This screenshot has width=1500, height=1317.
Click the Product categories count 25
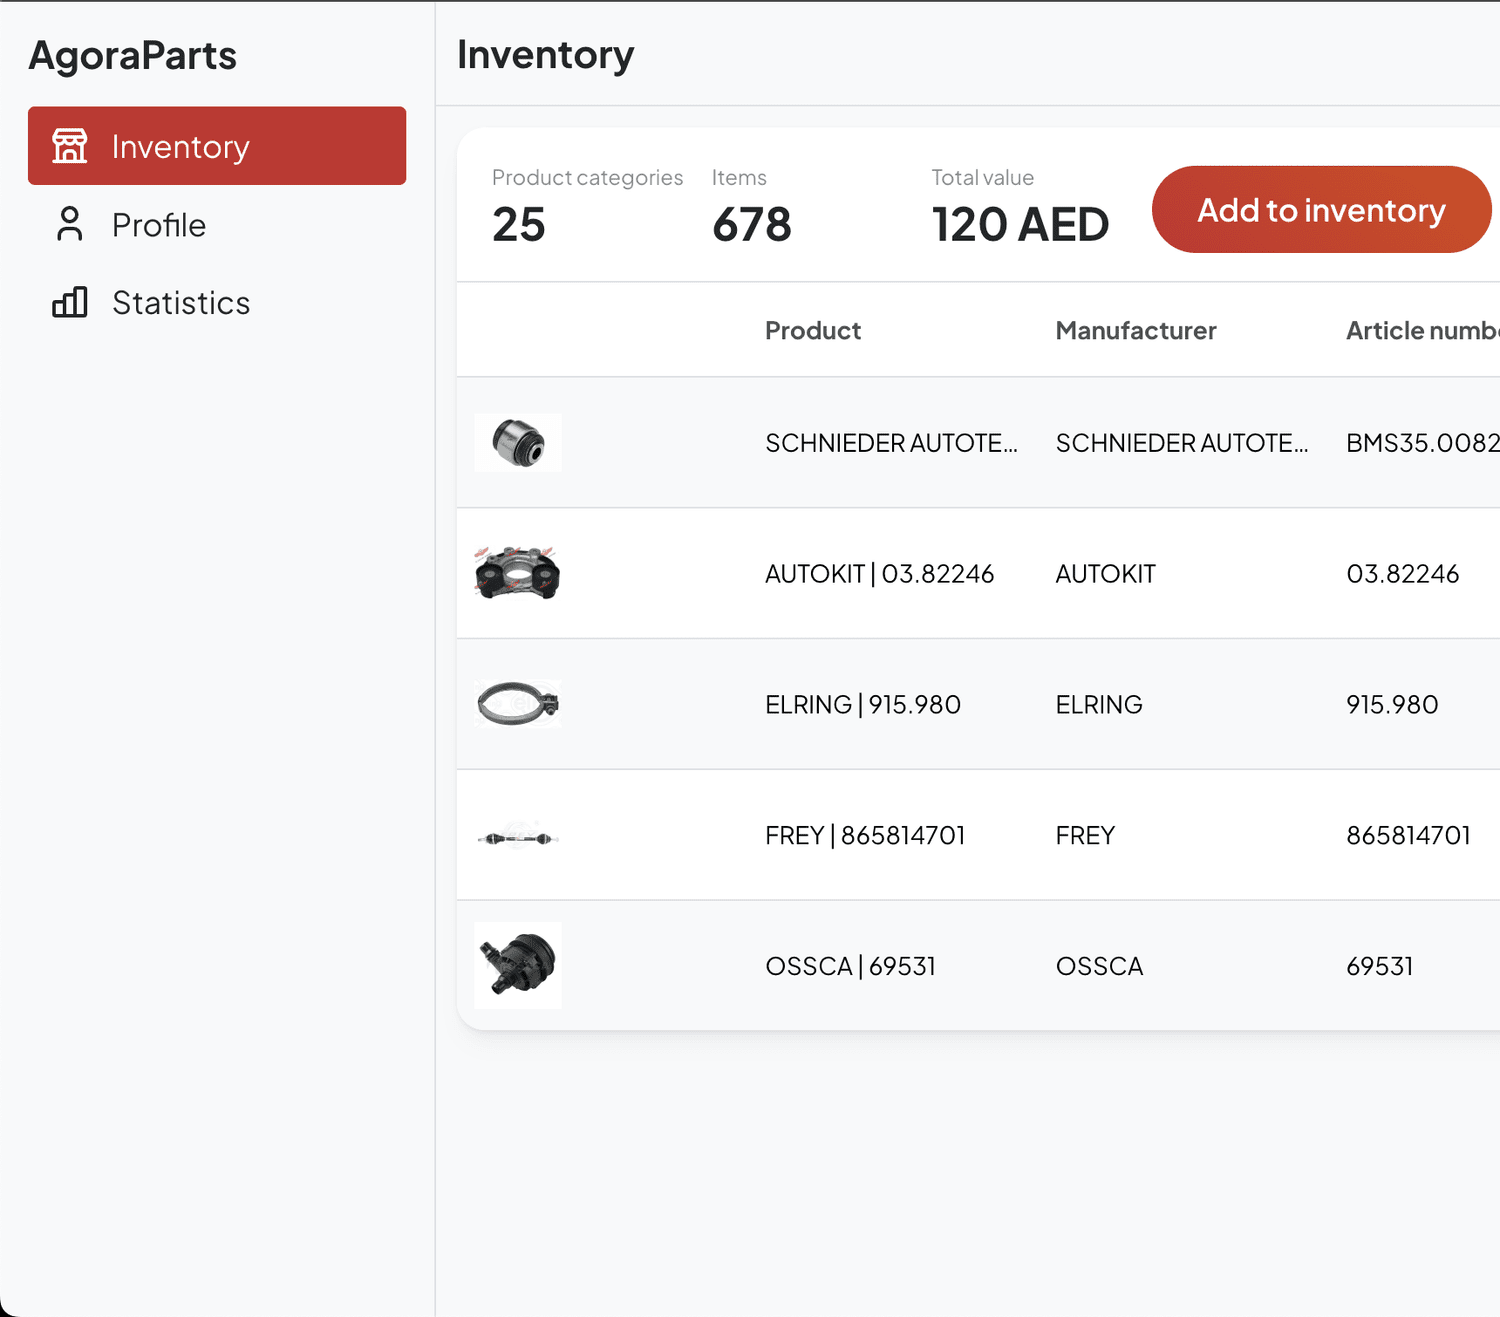[x=519, y=224]
